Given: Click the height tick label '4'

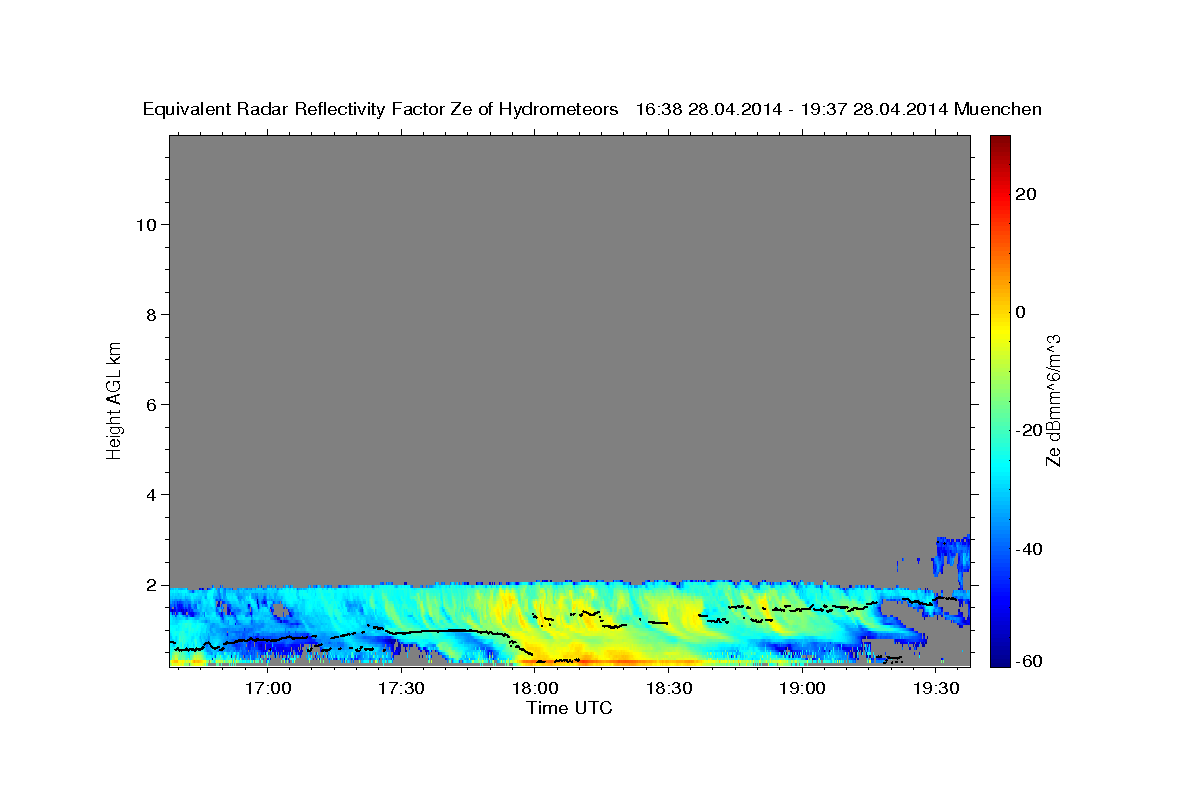Looking at the screenshot, I should (x=151, y=494).
